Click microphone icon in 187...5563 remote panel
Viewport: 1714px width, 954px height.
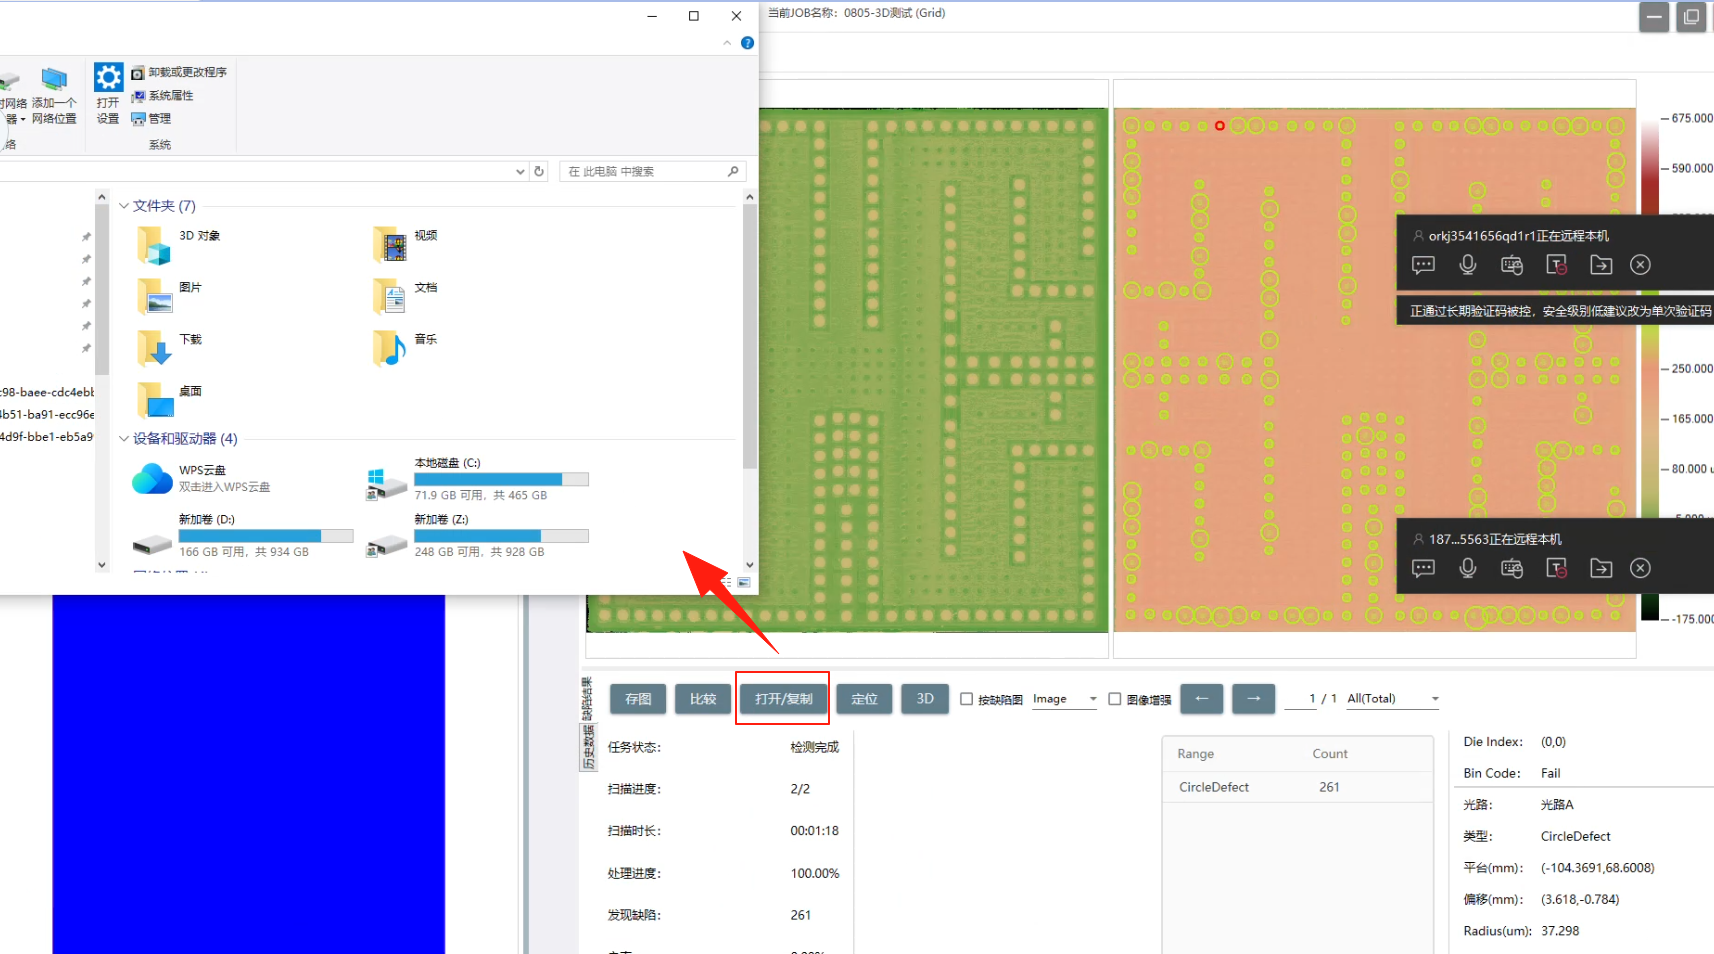(x=1467, y=568)
